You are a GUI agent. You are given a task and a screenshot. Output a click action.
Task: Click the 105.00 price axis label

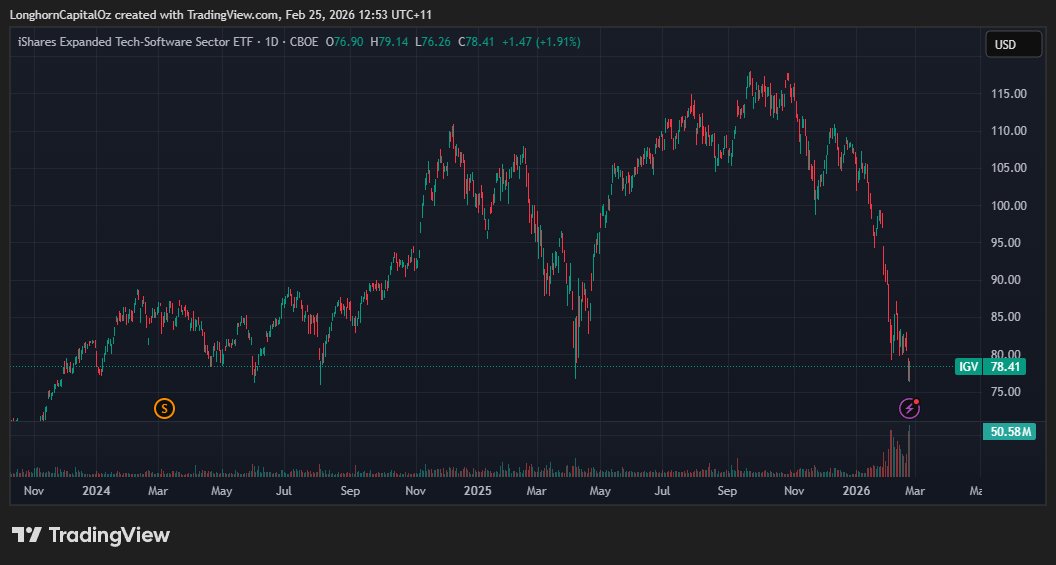1008,168
